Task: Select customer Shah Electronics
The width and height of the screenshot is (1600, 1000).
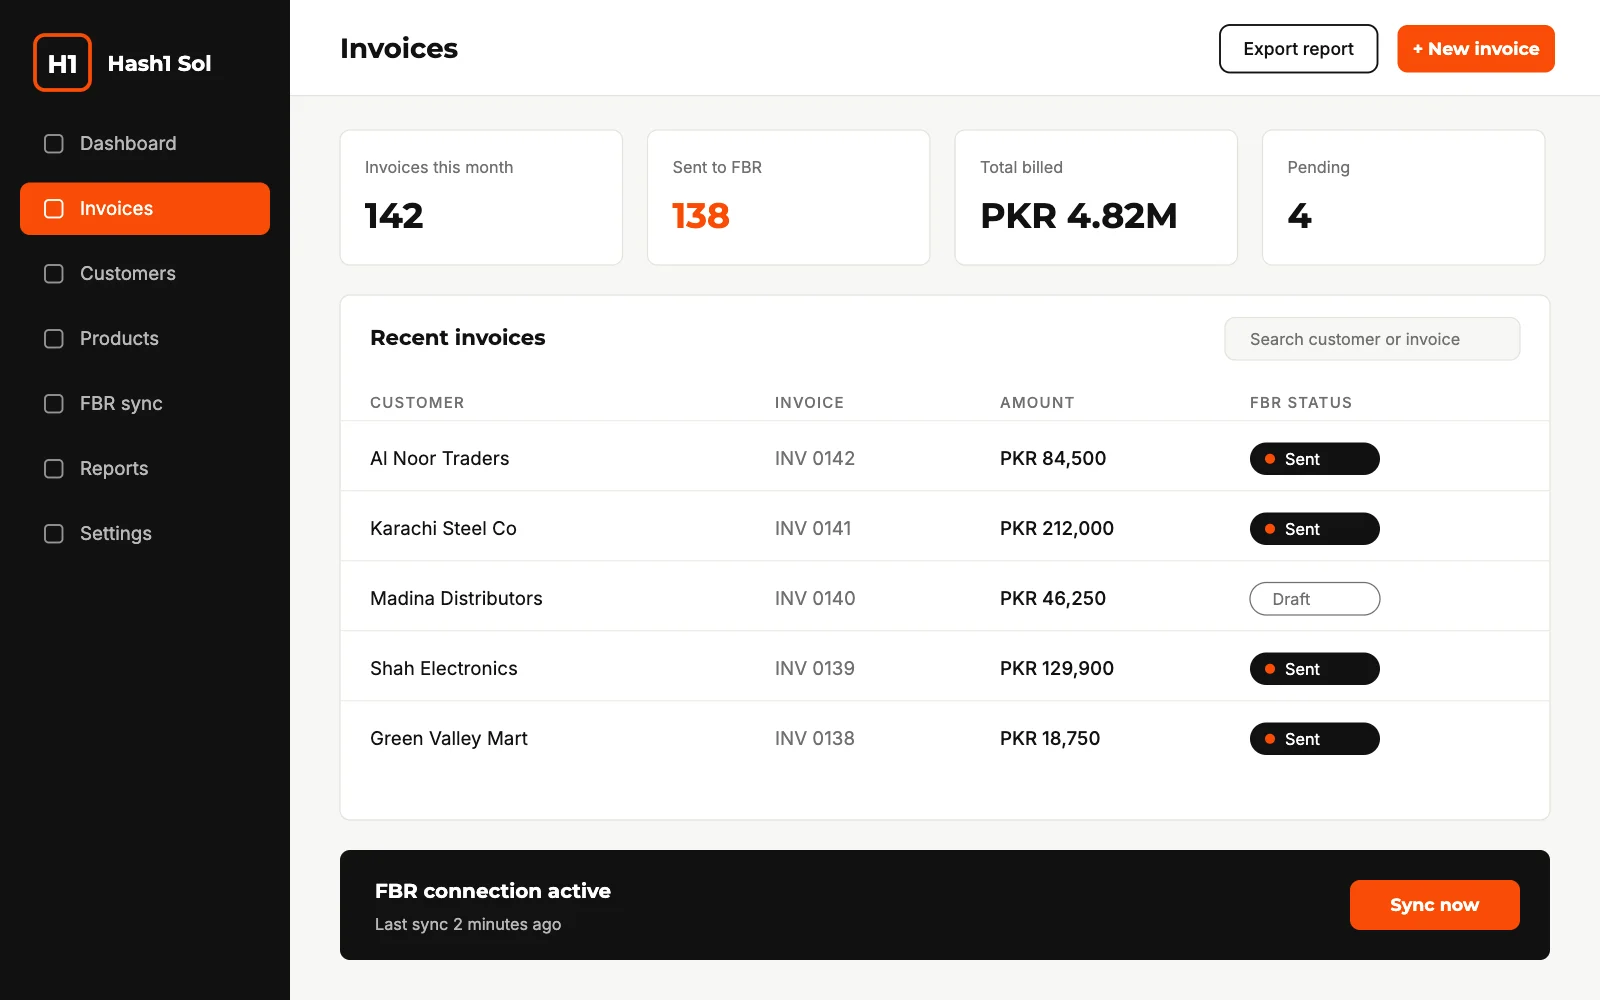Action: [443, 669]
